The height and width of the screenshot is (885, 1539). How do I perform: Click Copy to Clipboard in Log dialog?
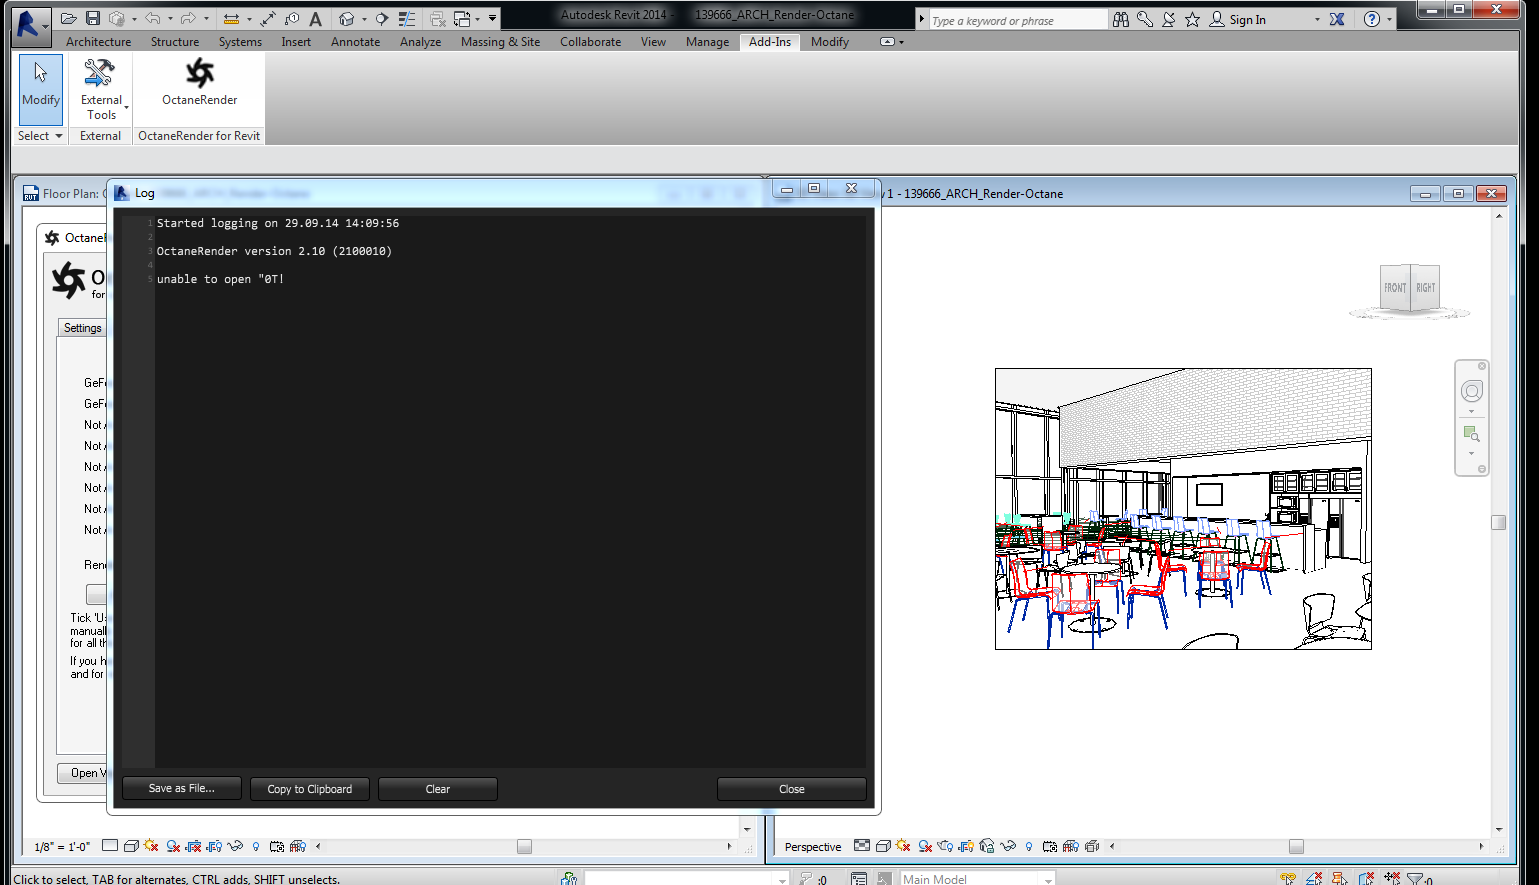310,789
